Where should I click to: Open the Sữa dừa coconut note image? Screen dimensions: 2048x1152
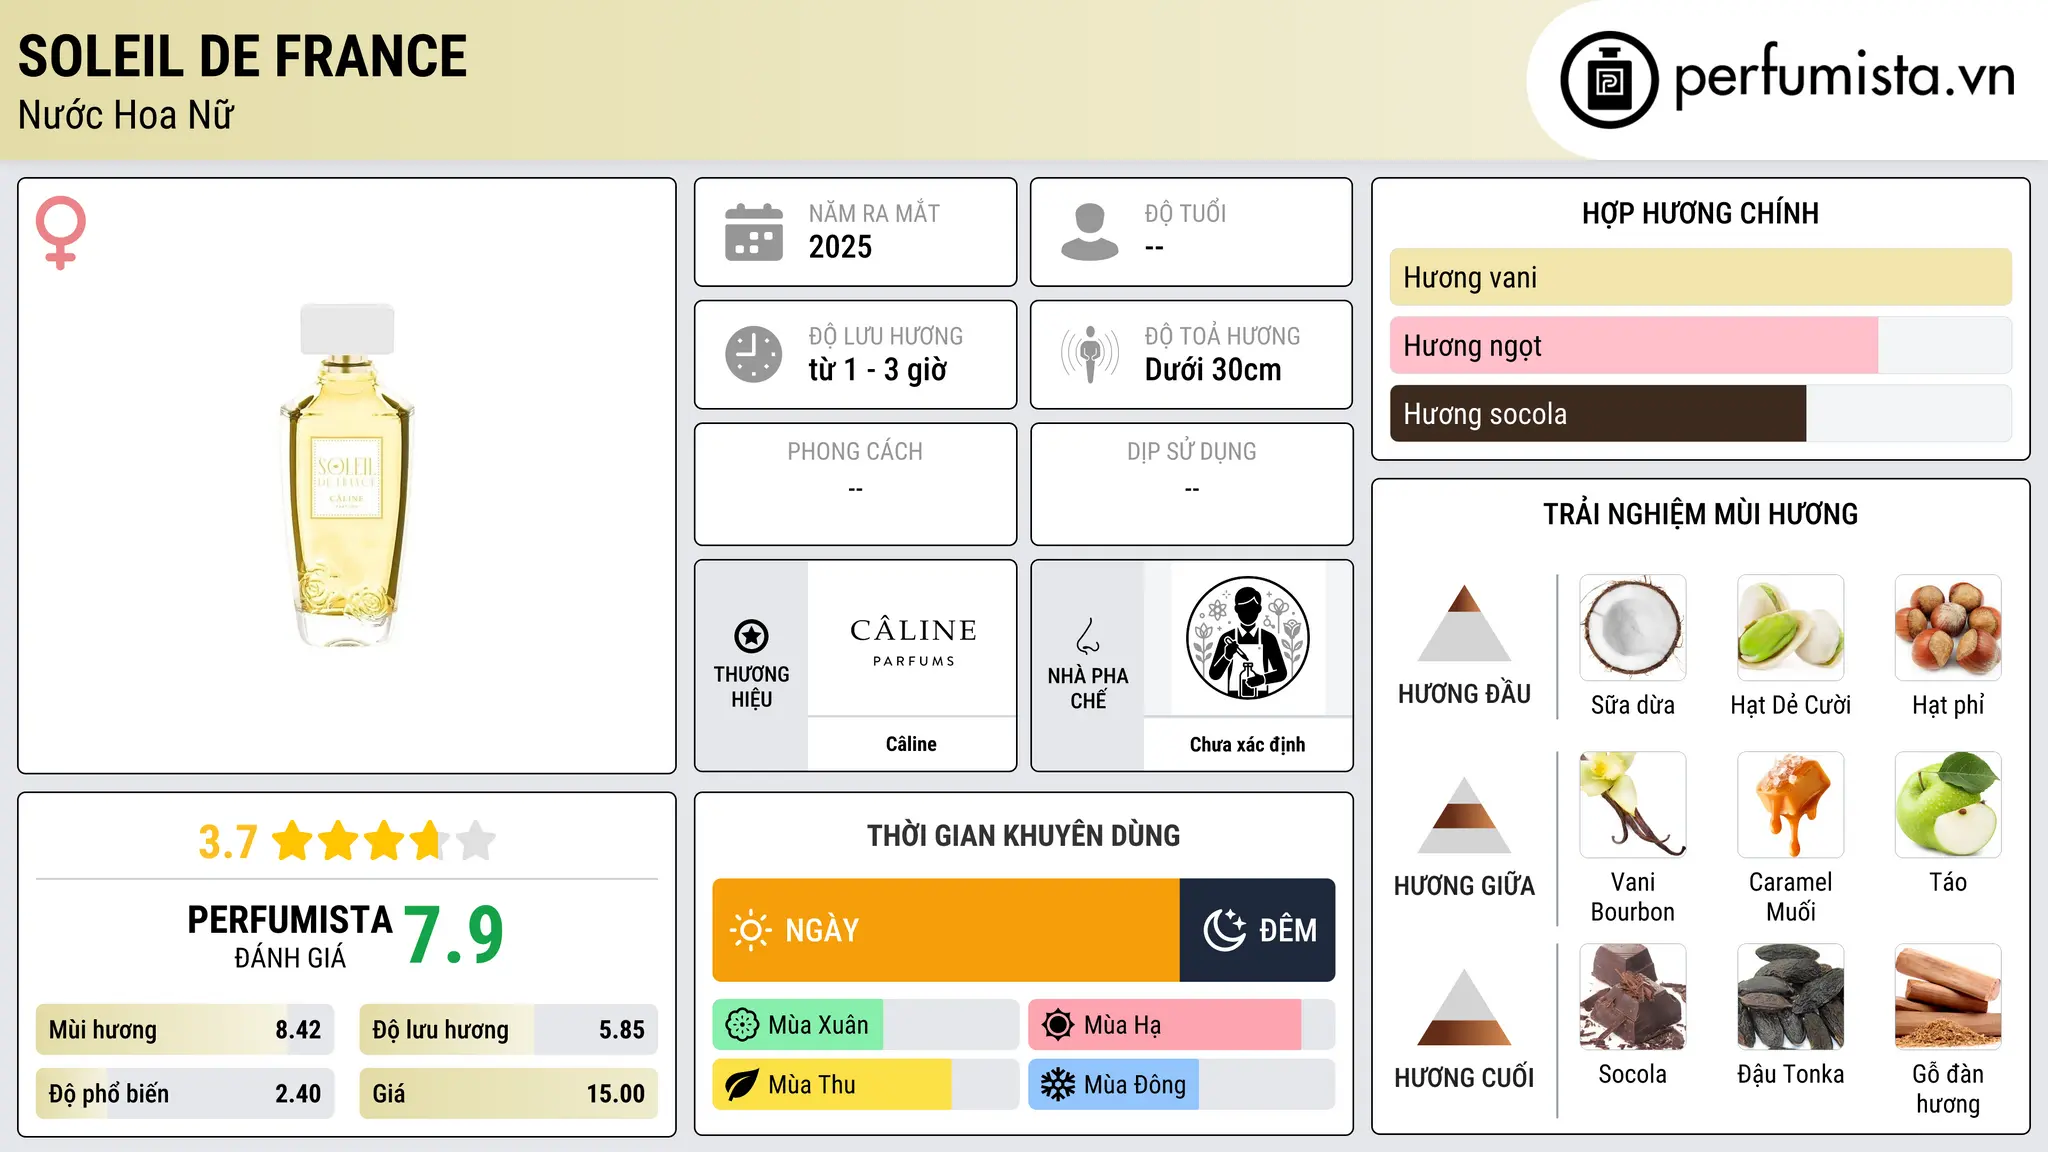click(1633, 628)
